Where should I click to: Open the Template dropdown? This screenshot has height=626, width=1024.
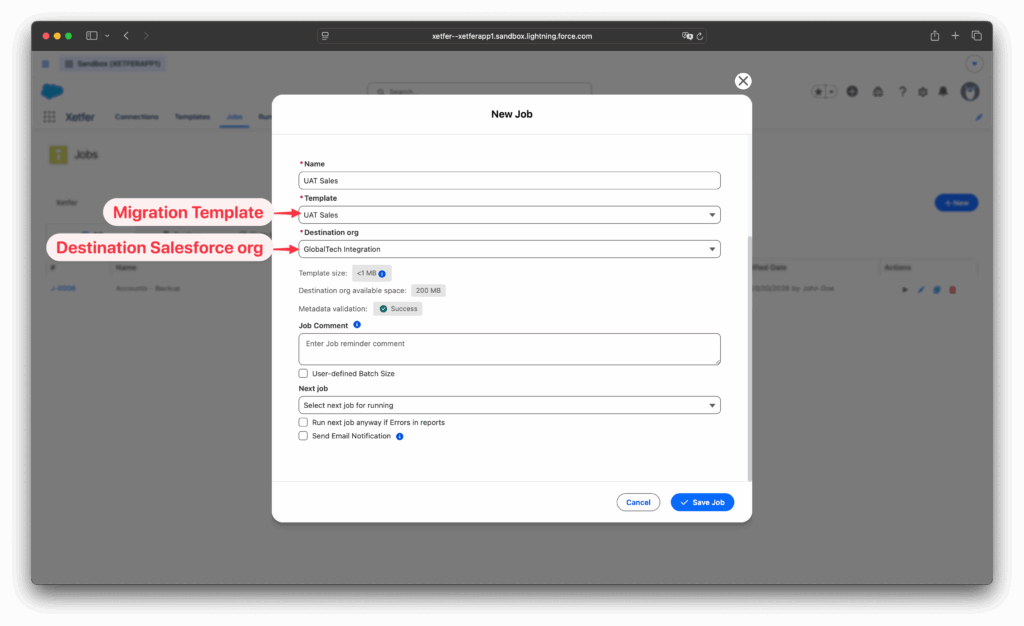point(509,215)
